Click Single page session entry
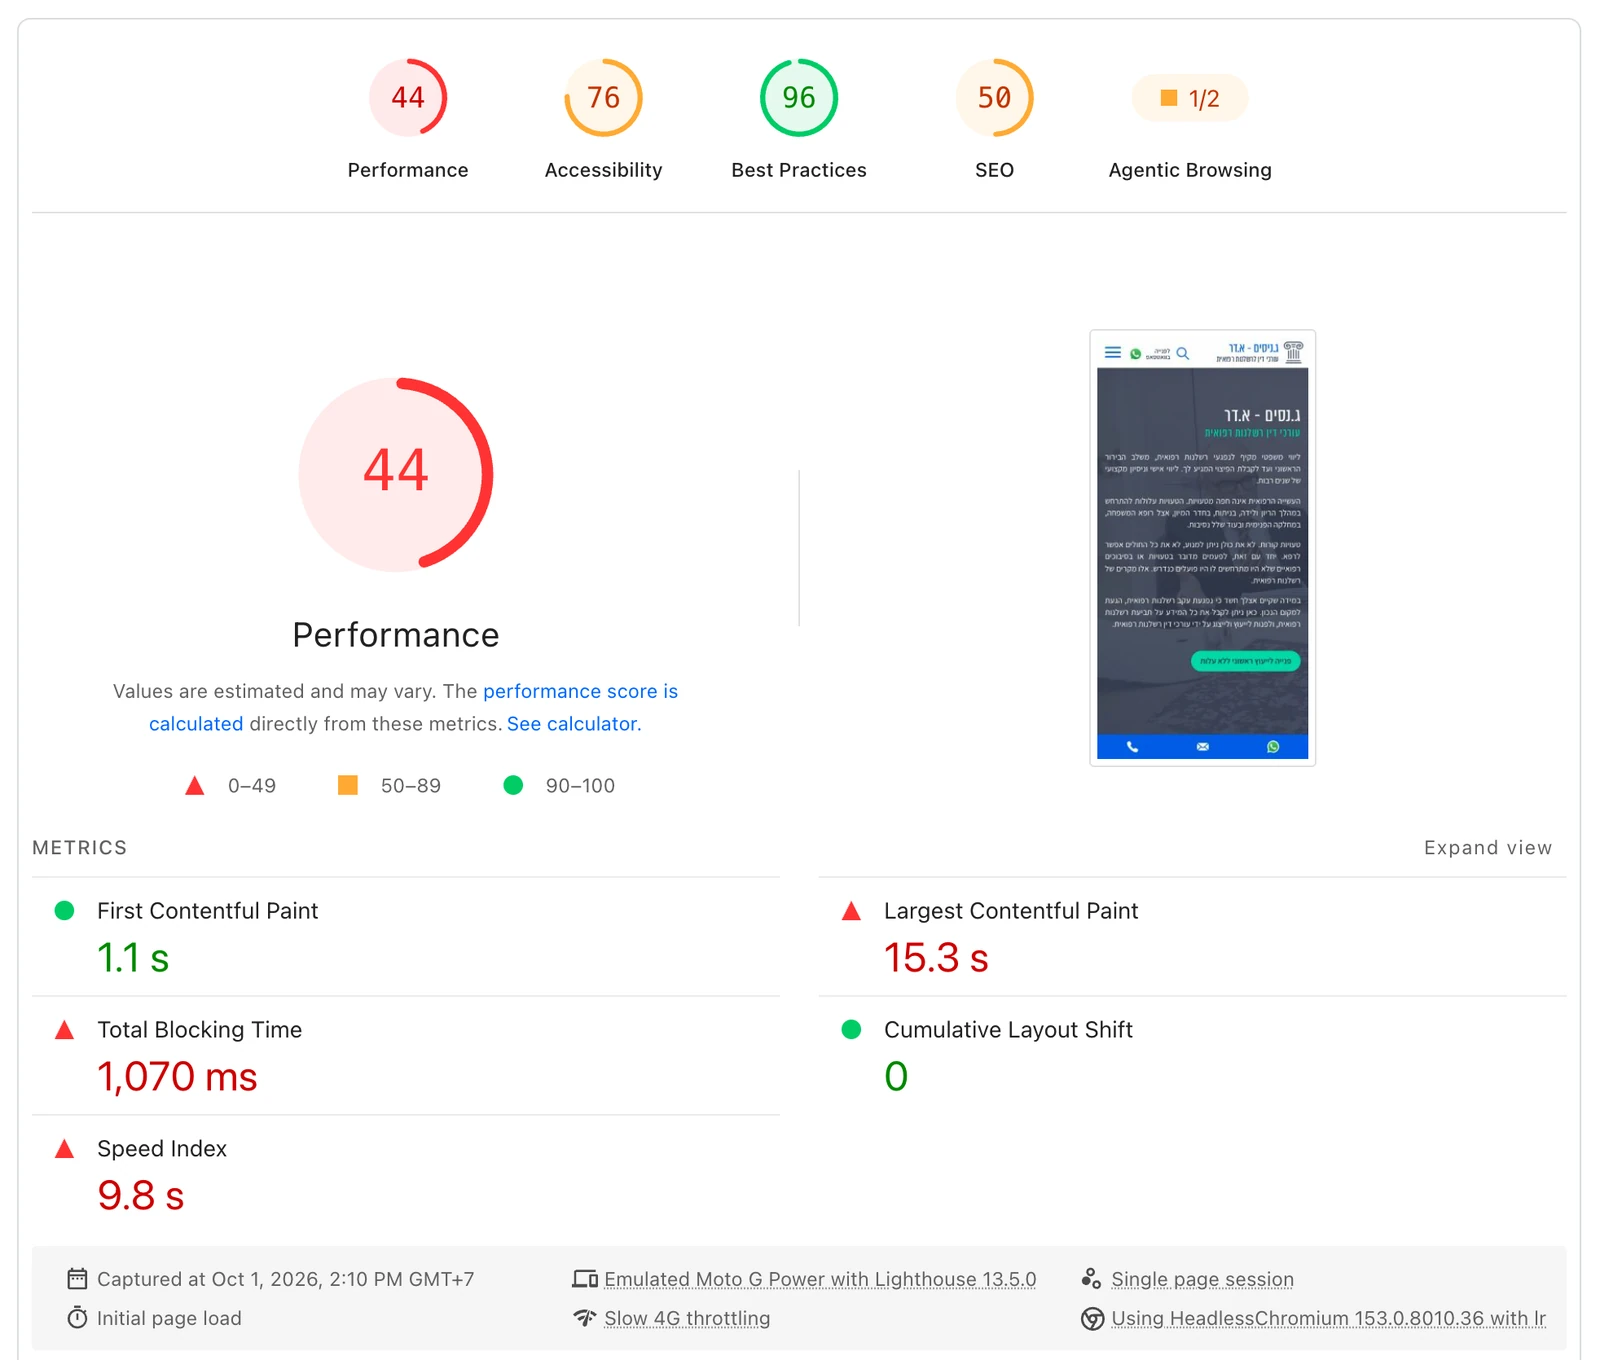 [1202, 1279]
